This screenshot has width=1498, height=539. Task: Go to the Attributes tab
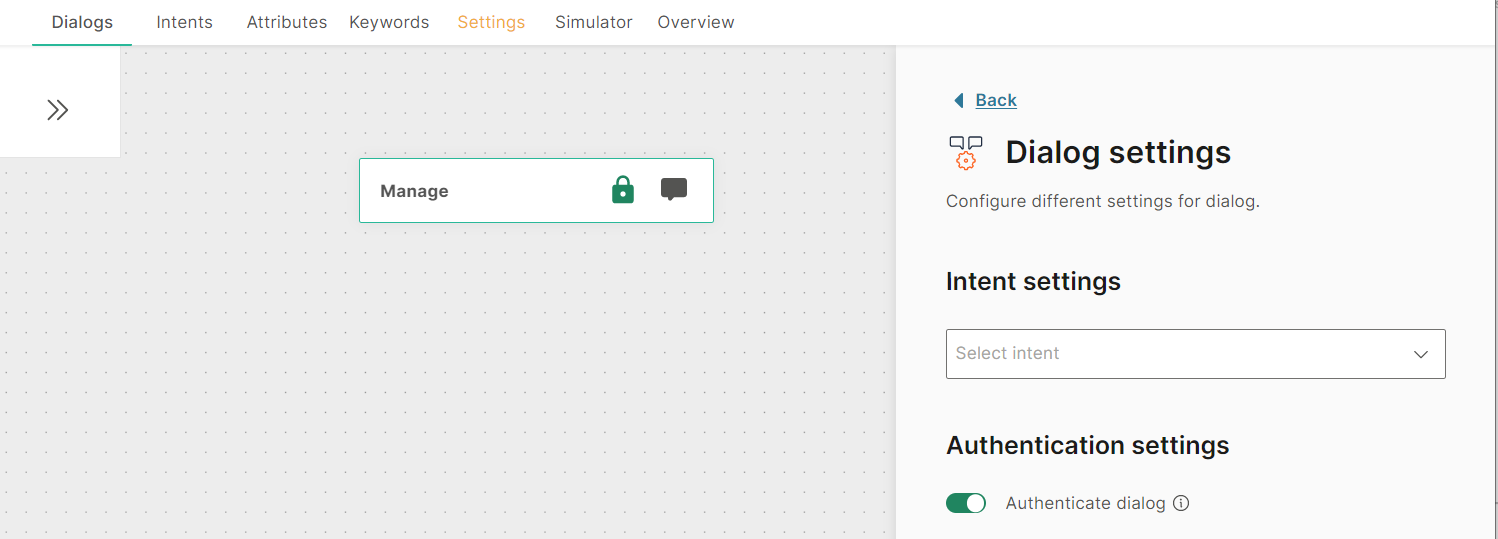(287, 22)
